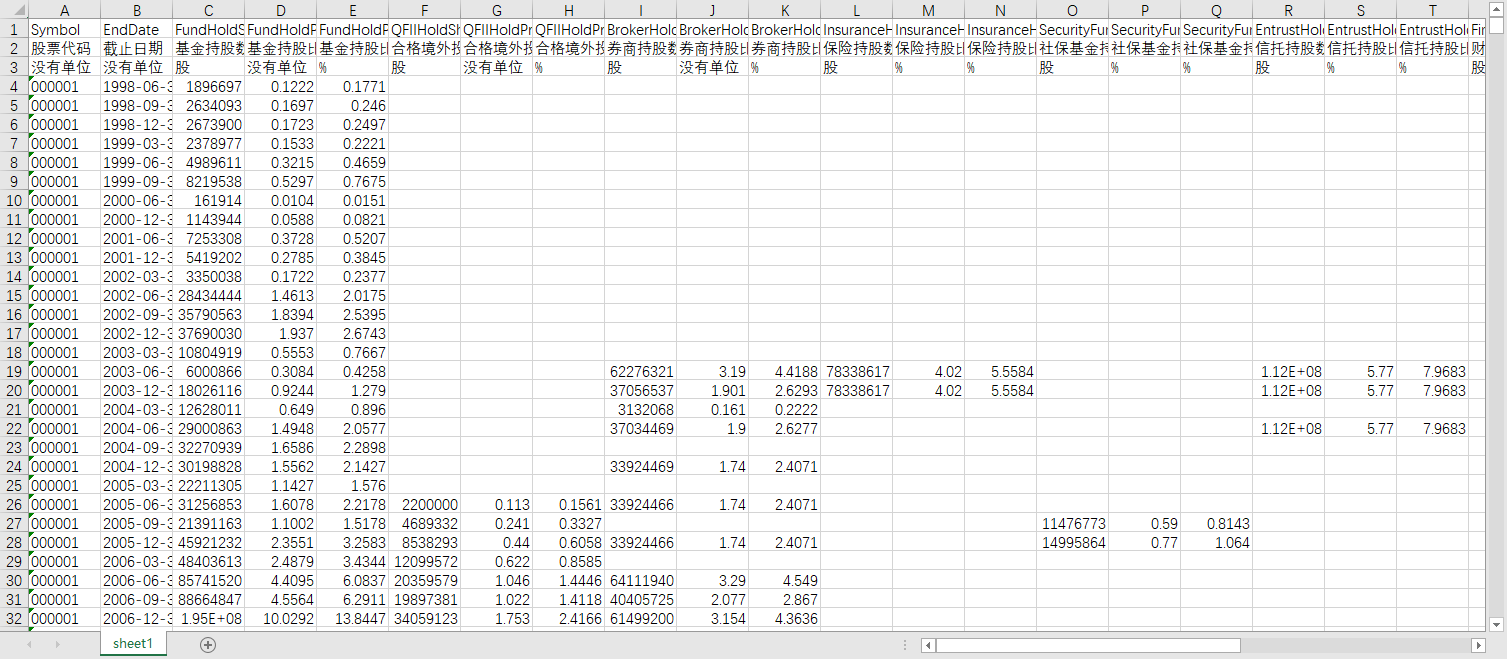Select cell containing 2200000

pyautogui.click(x=425, y=504)
